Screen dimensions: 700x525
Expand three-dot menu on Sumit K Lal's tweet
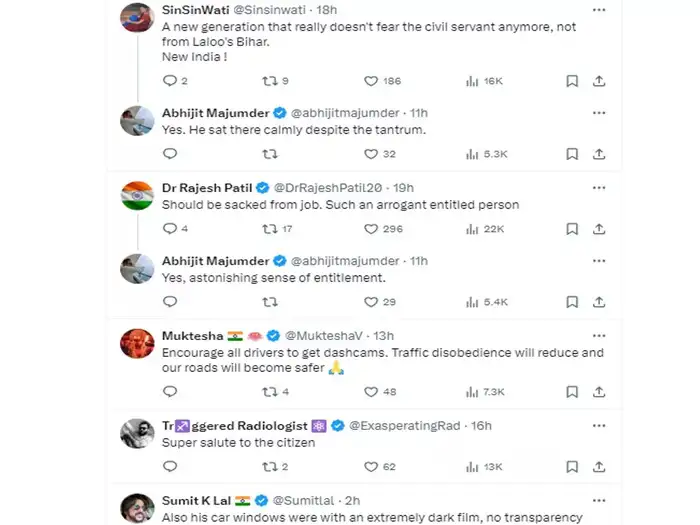click(598, 499)
